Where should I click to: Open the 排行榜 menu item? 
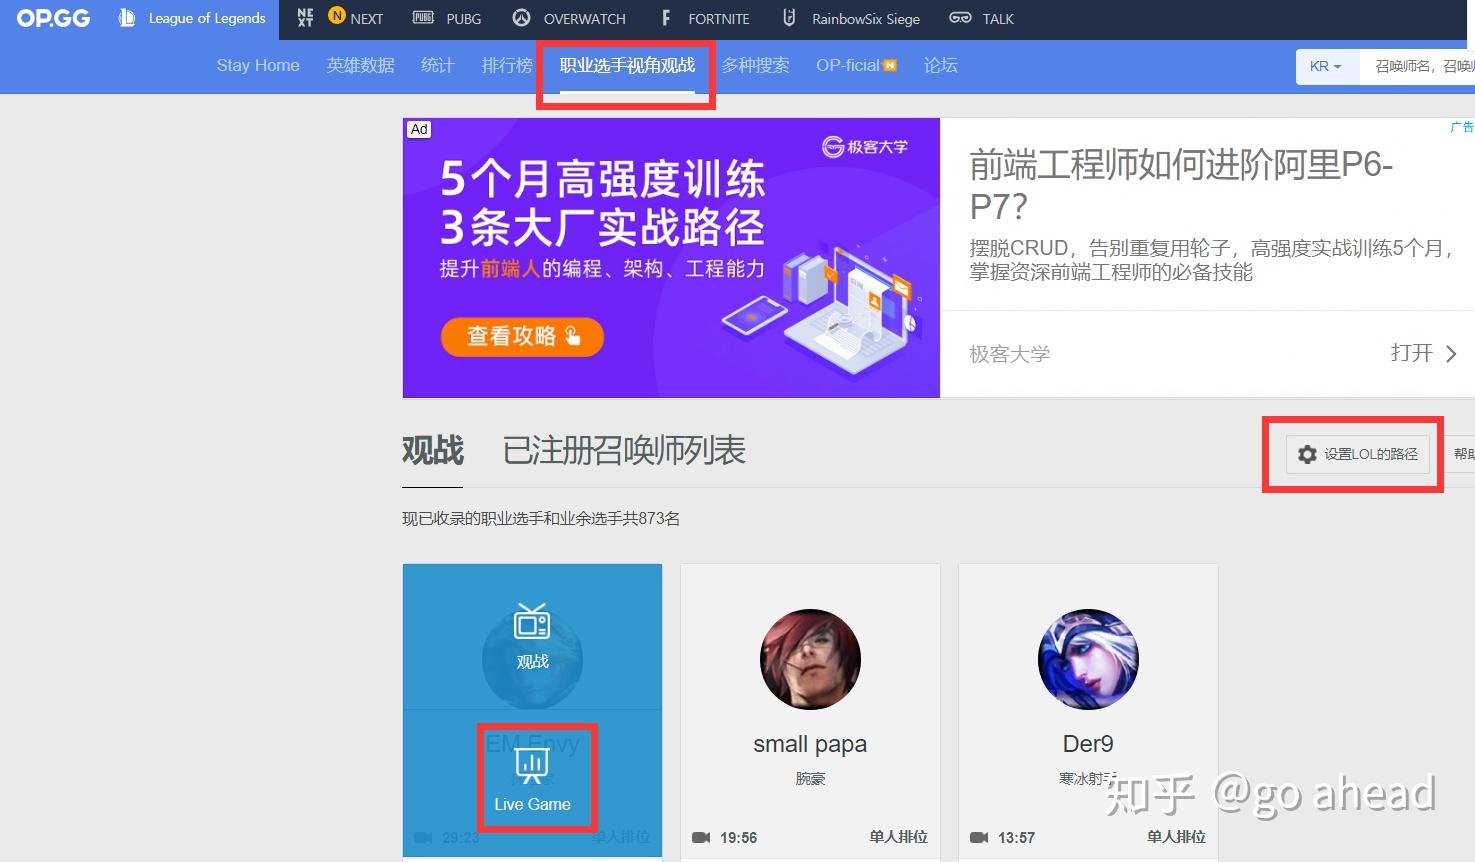pyautogui.click(x=507, y=65)
